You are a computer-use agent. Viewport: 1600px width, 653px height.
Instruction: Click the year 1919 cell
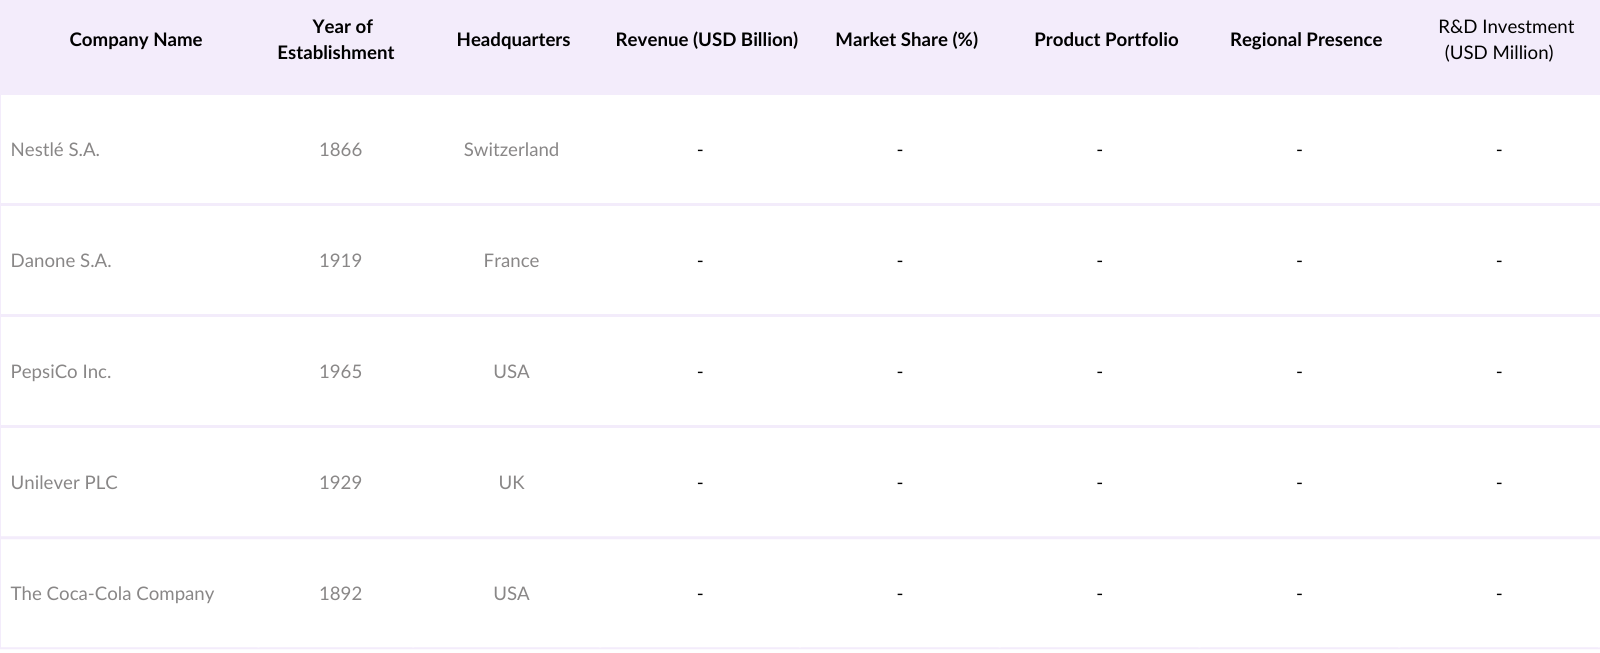(340, 261)
